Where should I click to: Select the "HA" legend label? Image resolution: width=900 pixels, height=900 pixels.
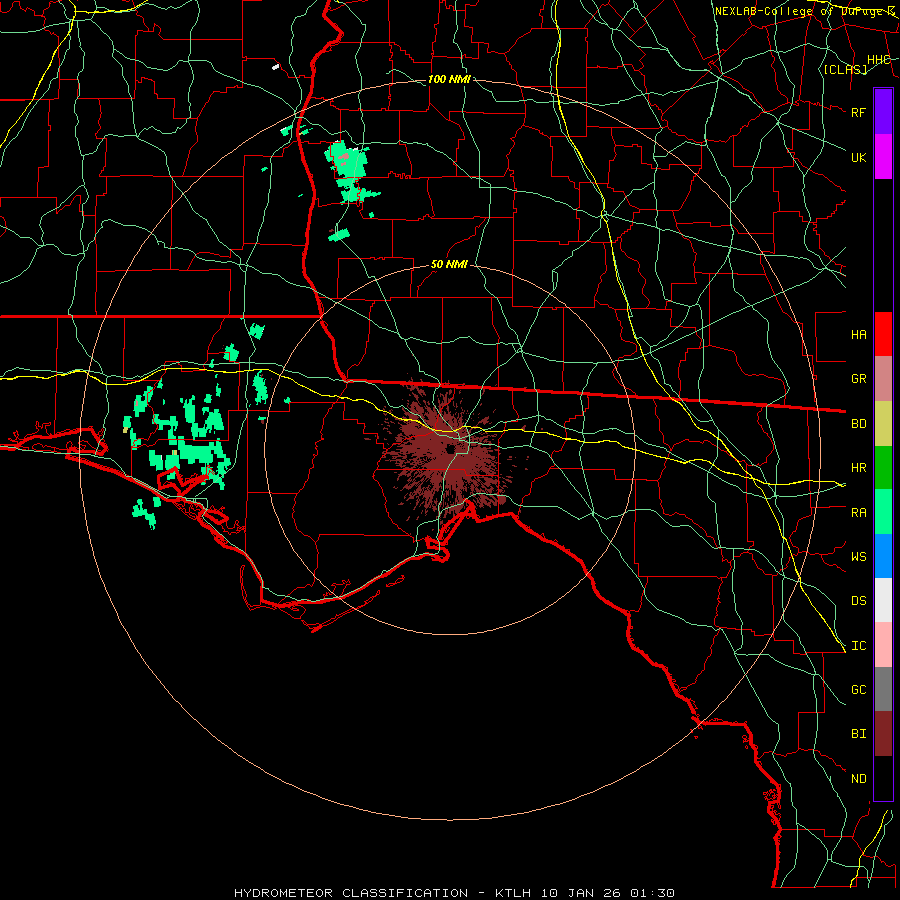pos(858,334)
